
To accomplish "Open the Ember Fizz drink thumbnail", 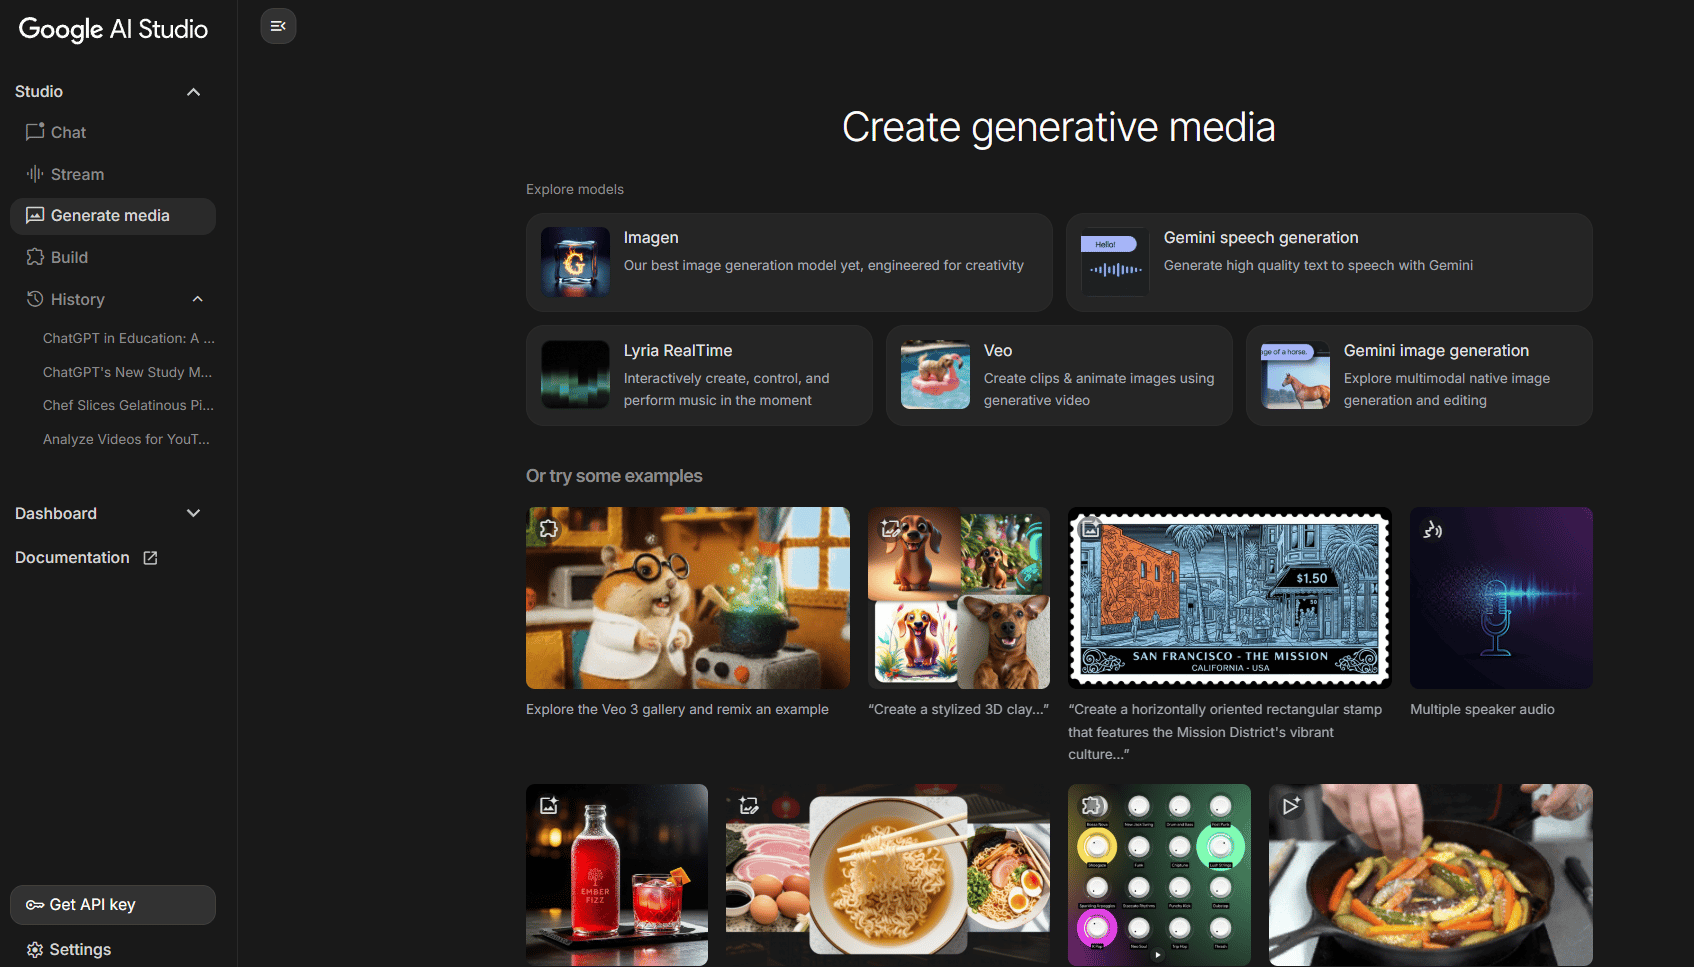I will pyautogui.click(x=617, y=875).
